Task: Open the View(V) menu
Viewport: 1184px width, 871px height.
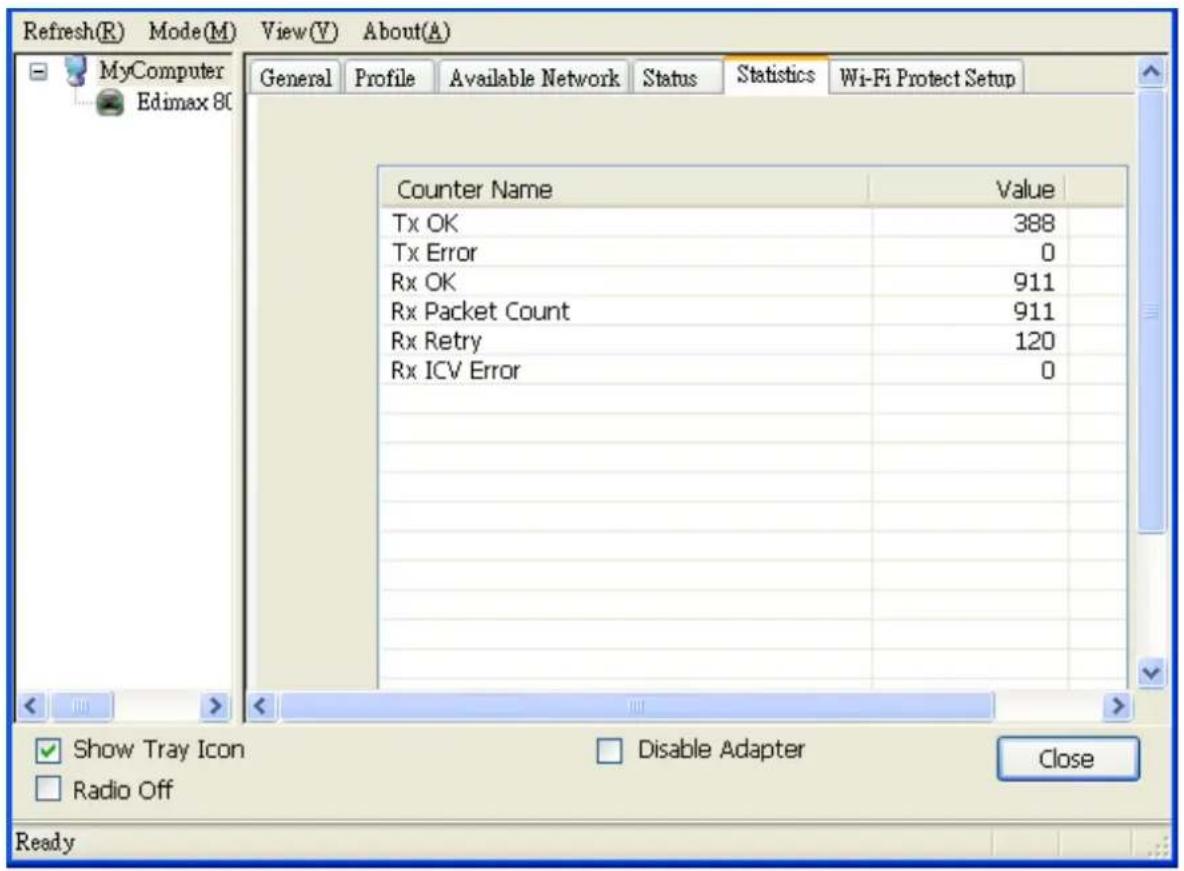Action: (299, 32)
